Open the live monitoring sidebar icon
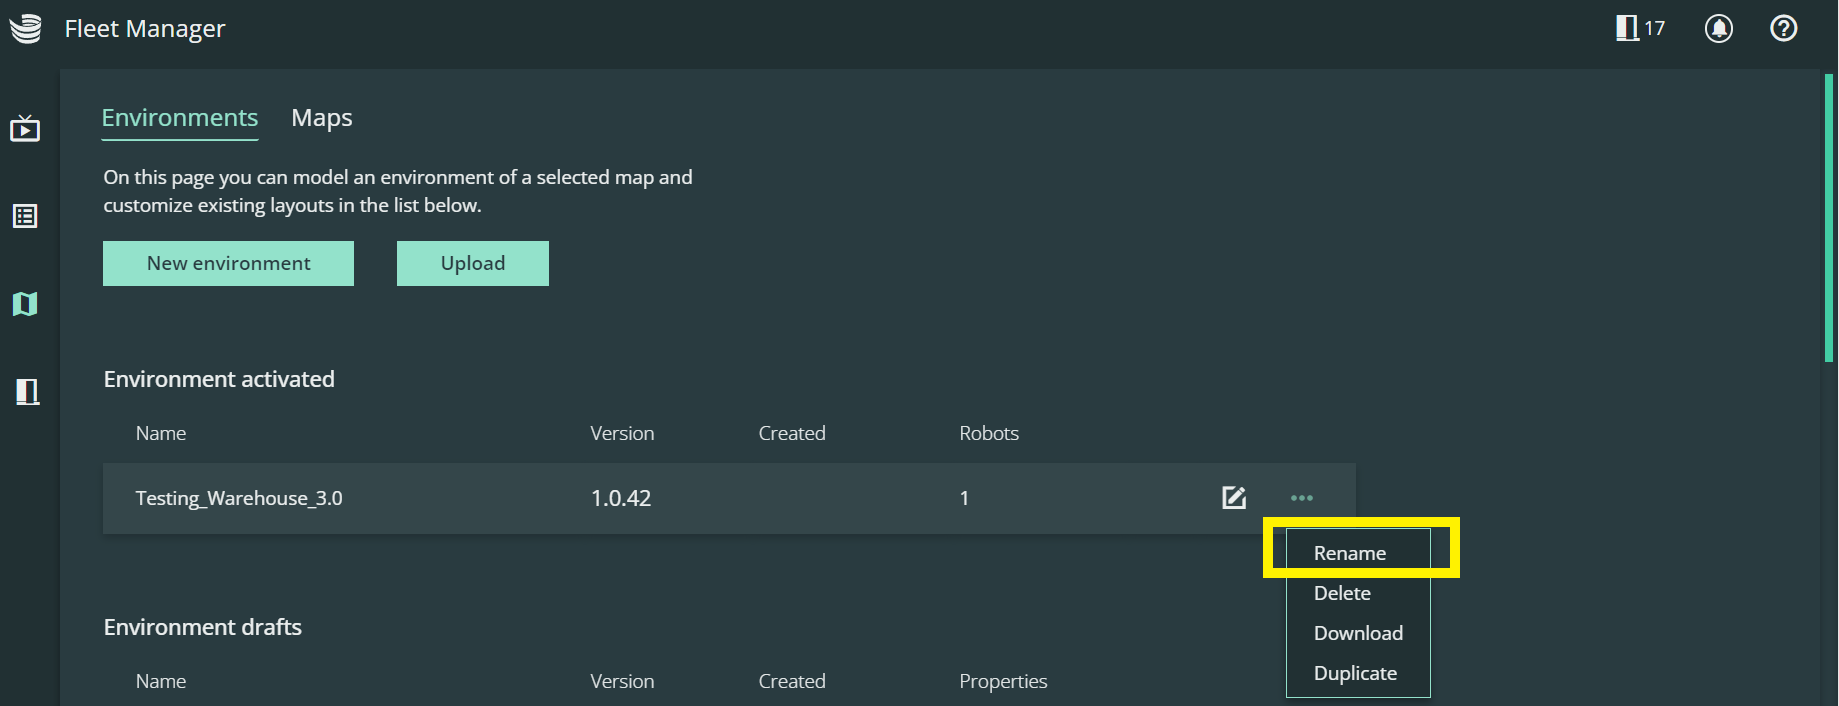1839x706 pixels. 25,128
